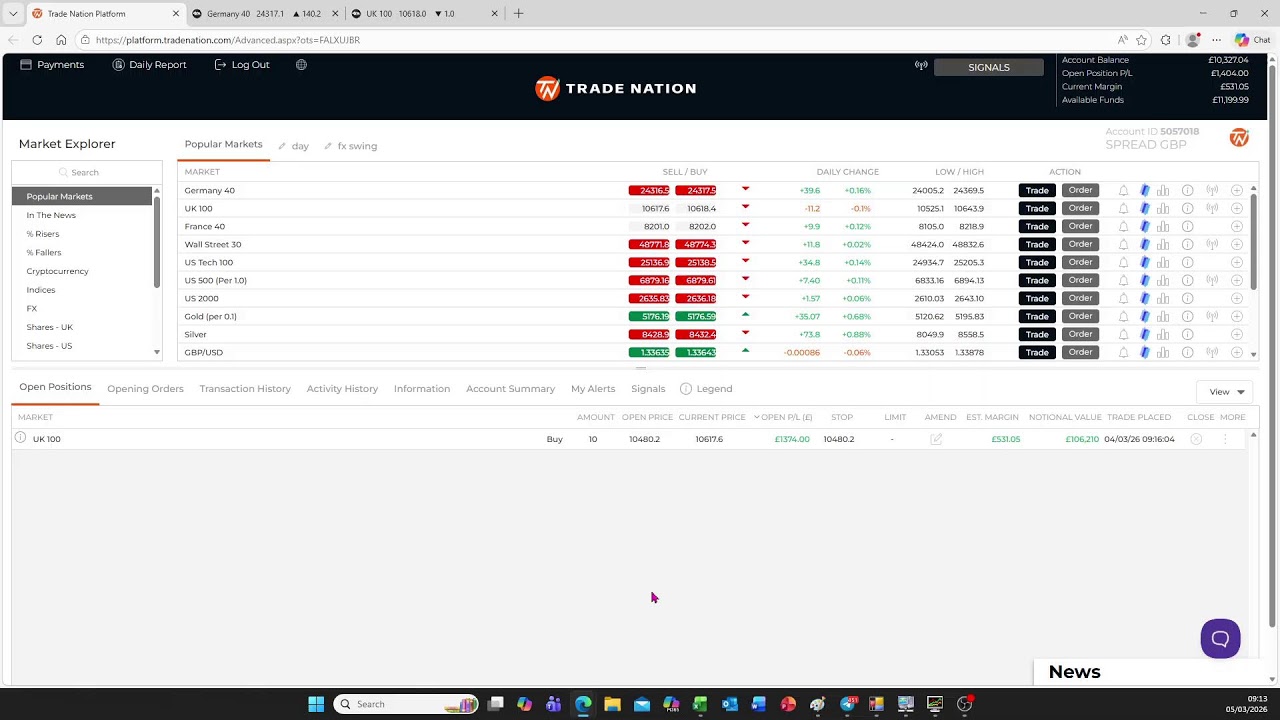Open signals antenna icon for Wall Street 30
The height and width of the screenshot is (720, 1280).
[x=1212, y=244]
